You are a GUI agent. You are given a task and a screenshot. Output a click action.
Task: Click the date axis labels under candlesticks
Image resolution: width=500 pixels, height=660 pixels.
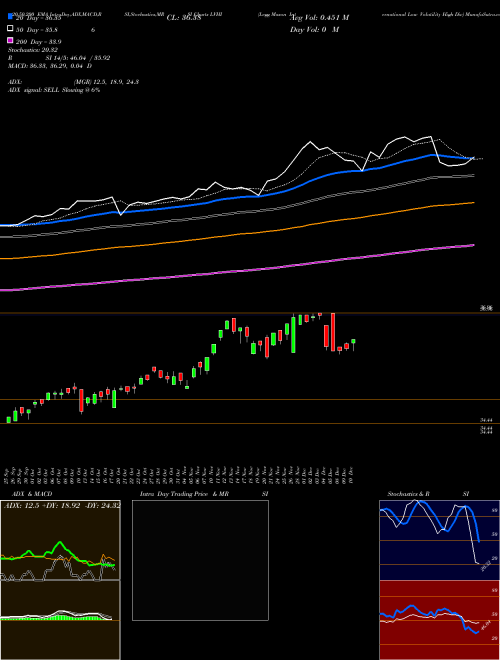pyautogui.click(x=178, y=475)
